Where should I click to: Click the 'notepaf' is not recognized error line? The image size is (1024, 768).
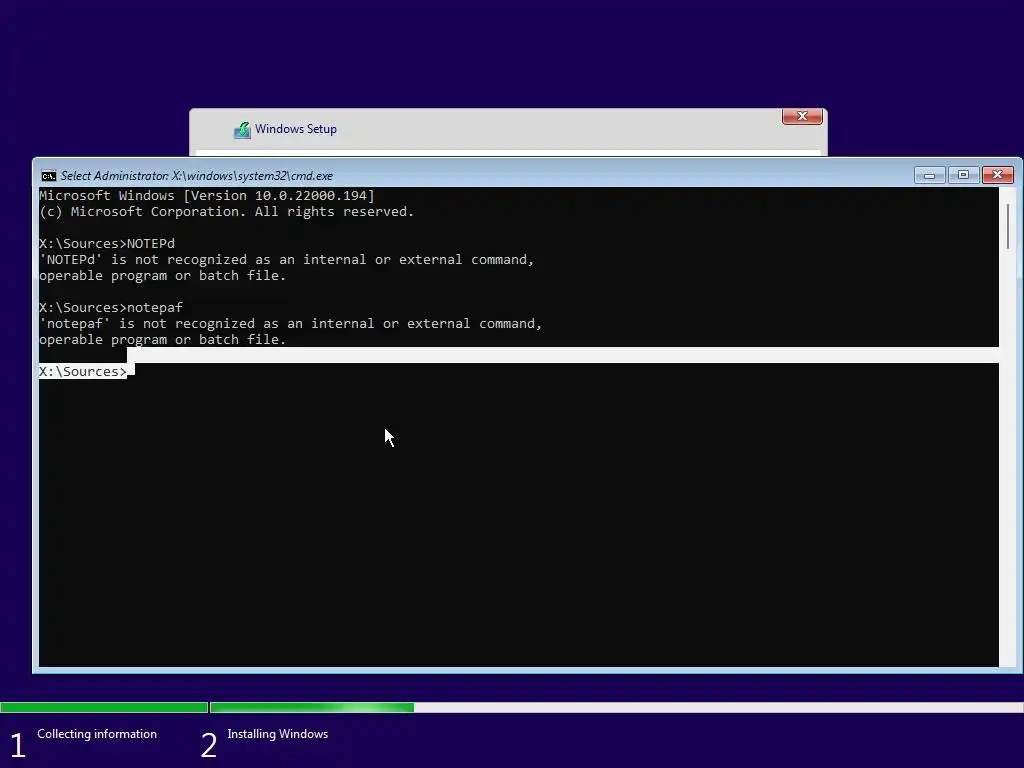tap(291, 324)
